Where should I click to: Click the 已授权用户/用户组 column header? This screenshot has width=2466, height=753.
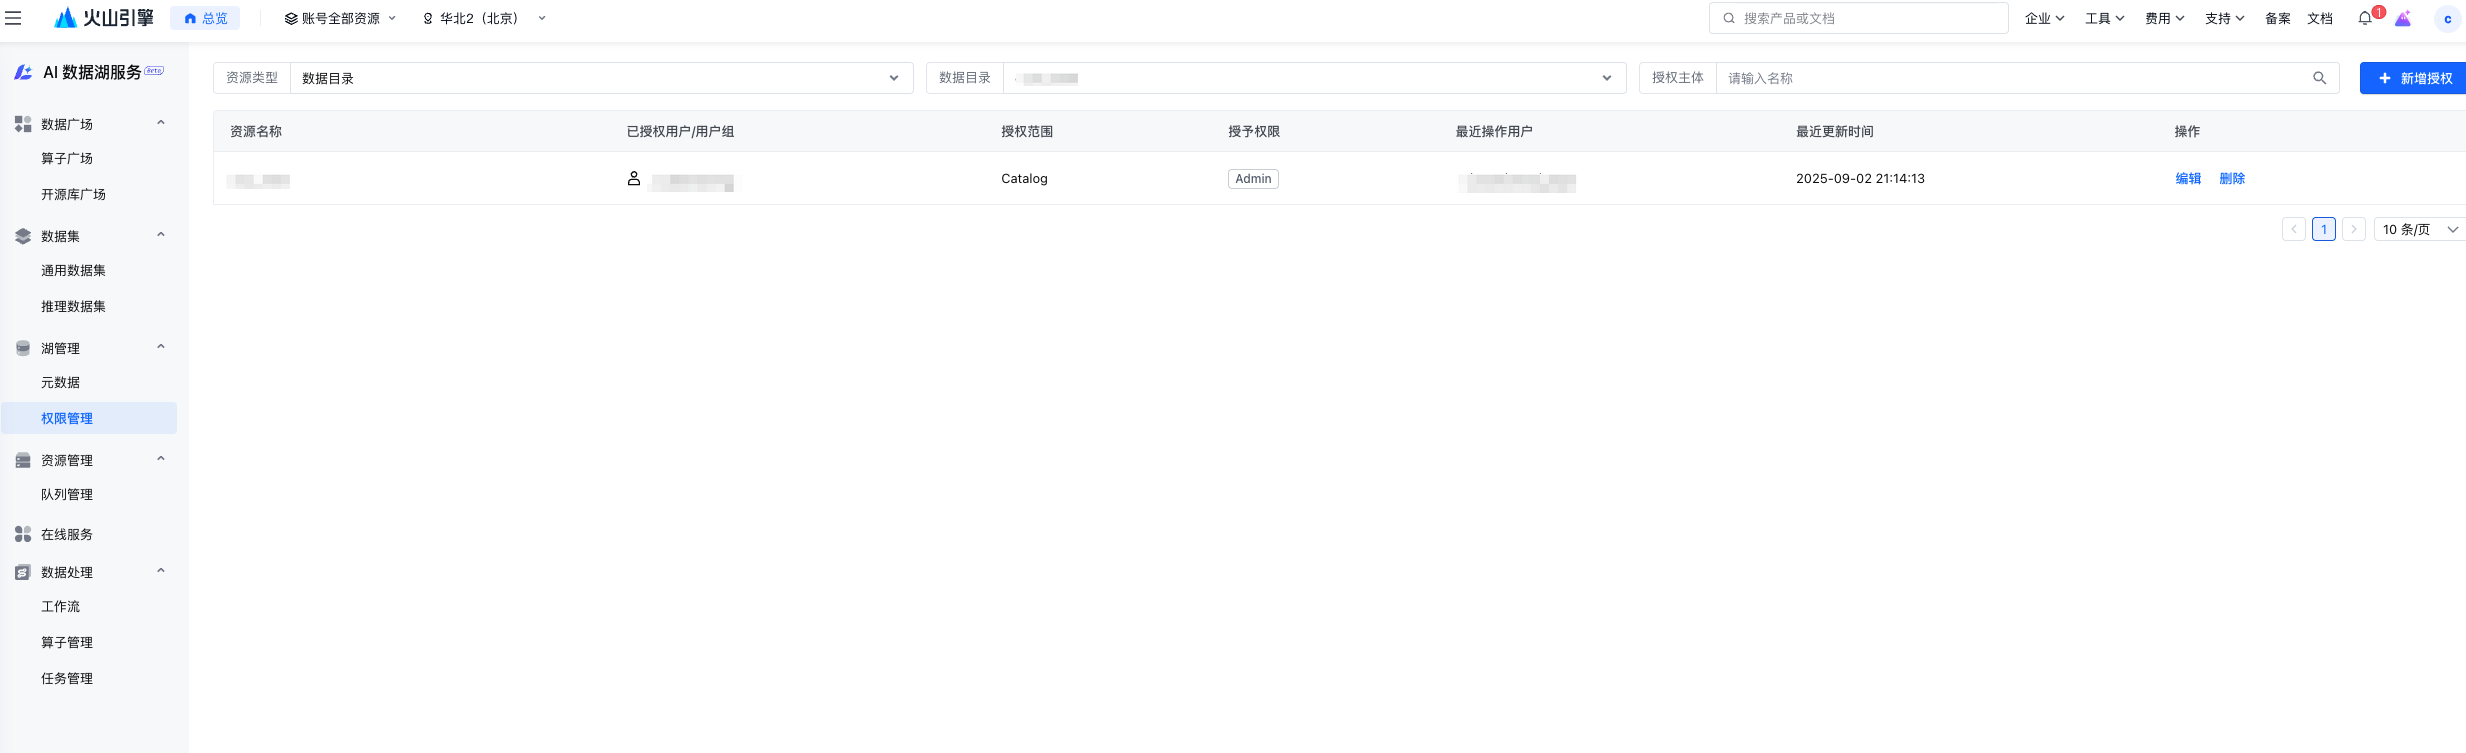(x=680, y=131)
